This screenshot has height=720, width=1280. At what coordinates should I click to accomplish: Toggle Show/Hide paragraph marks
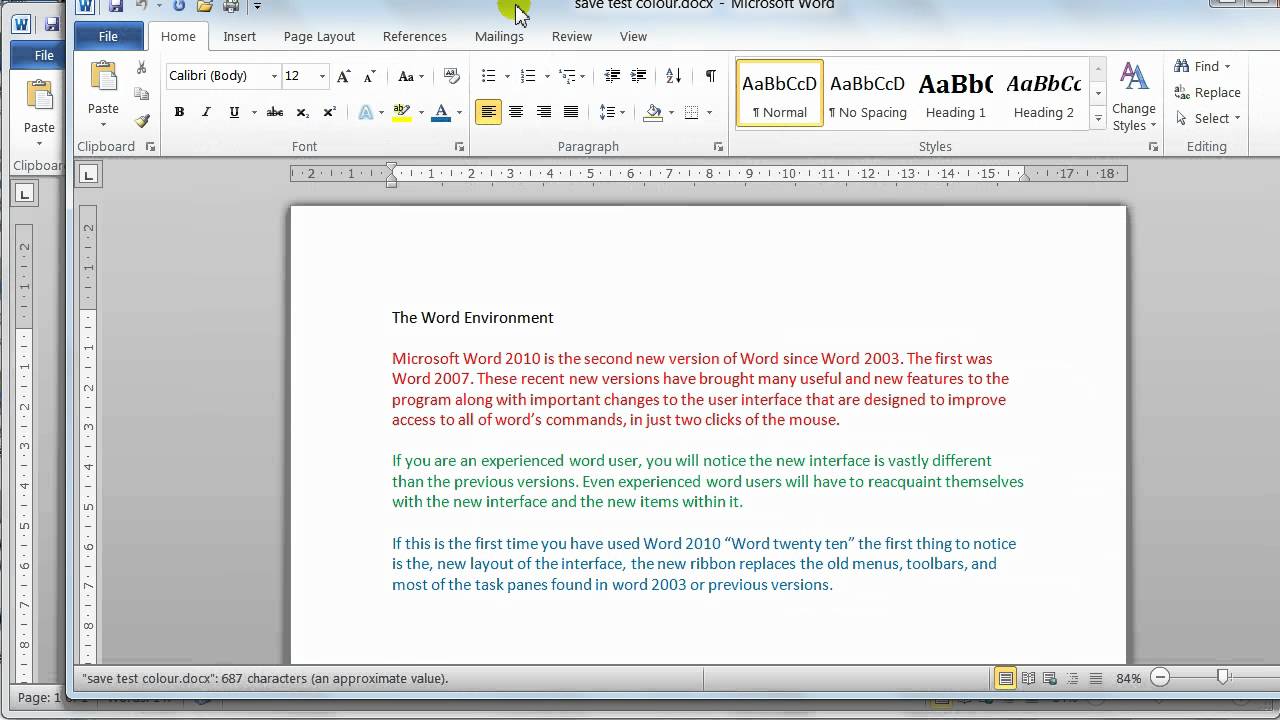click(x=710, y=76)
